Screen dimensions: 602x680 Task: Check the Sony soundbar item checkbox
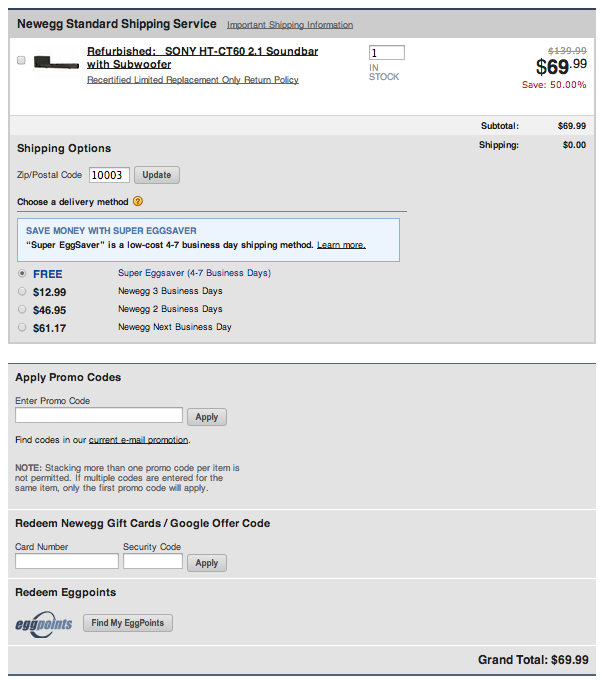point(22,61)
